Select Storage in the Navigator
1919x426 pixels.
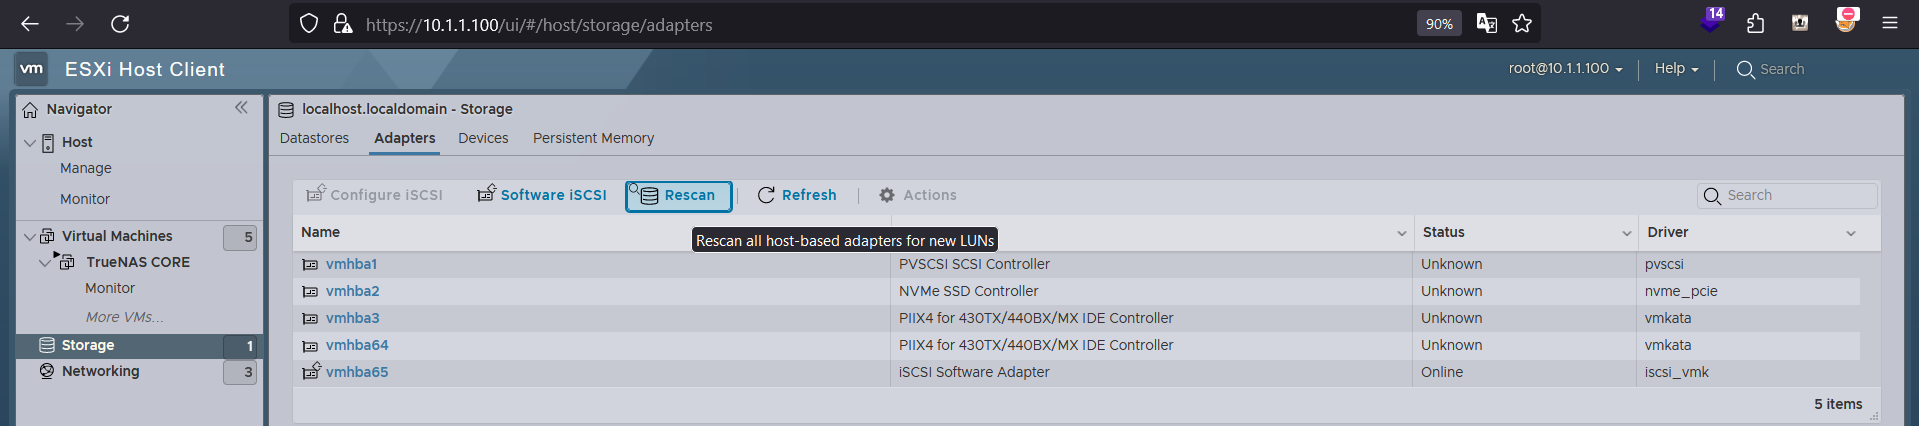(88, 345)
